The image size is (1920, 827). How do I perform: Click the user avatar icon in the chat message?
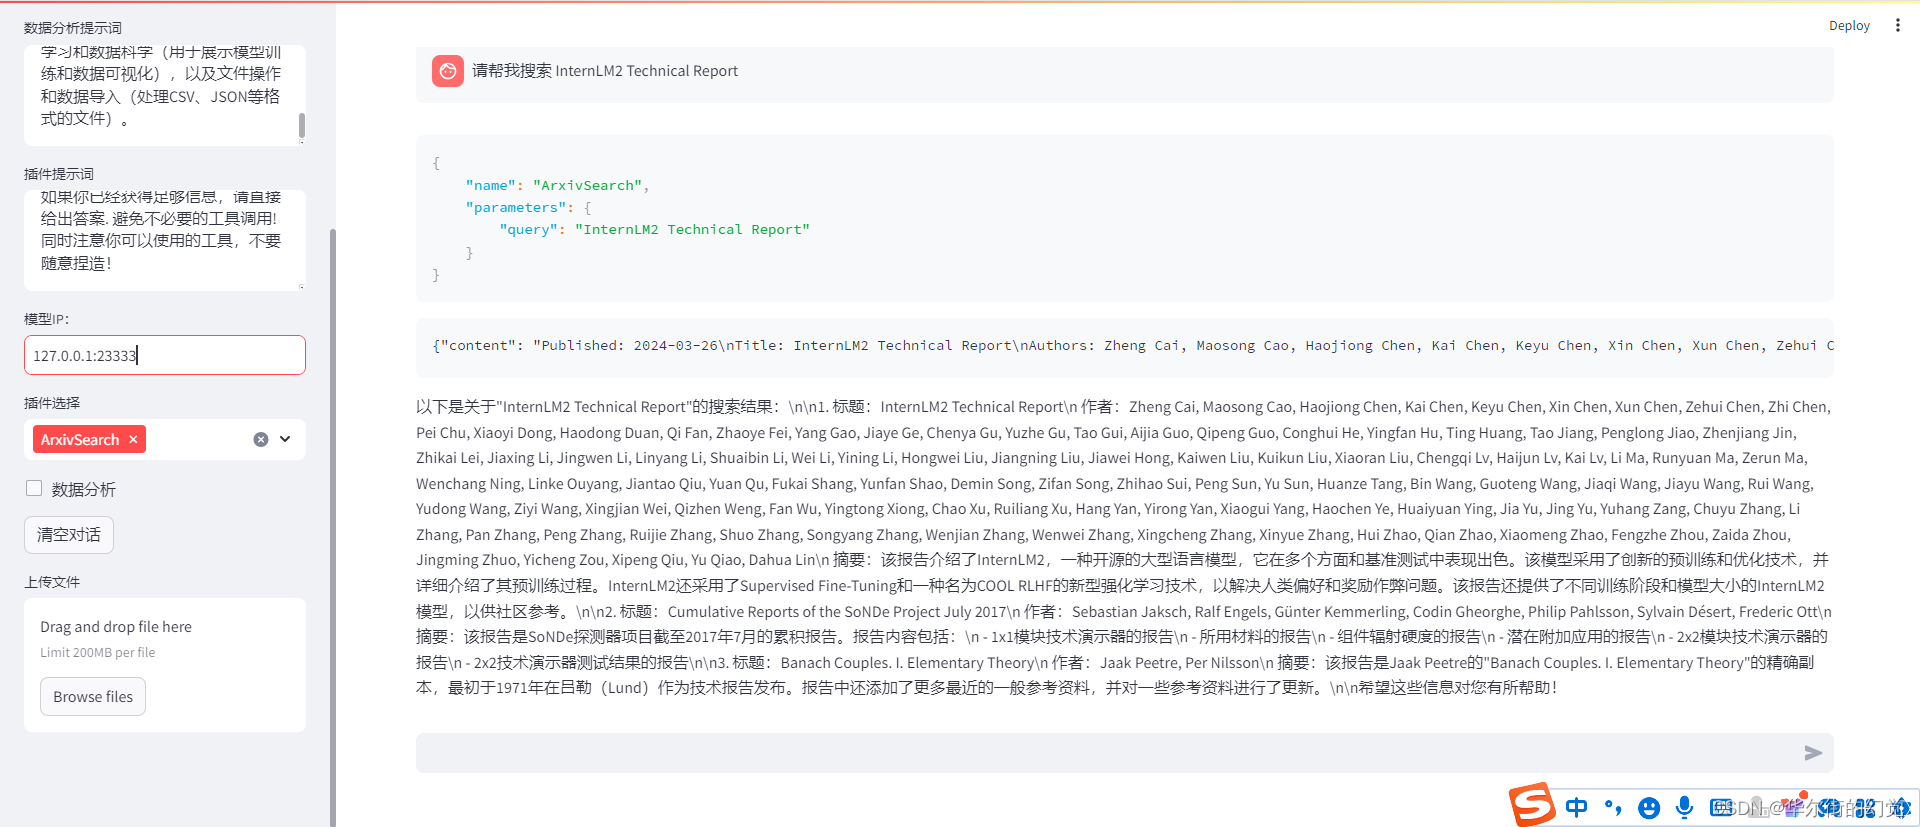point(448,71)
